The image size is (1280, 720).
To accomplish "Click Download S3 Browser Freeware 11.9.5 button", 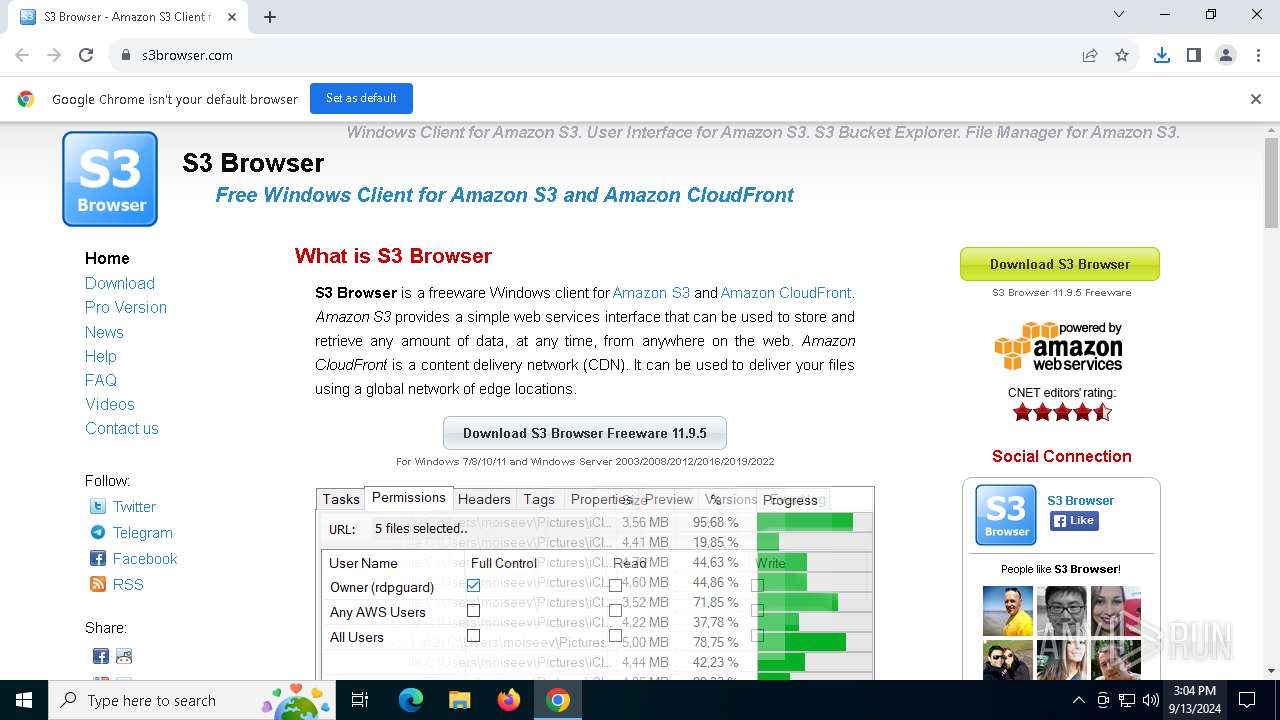I will (x=585, y=433).
